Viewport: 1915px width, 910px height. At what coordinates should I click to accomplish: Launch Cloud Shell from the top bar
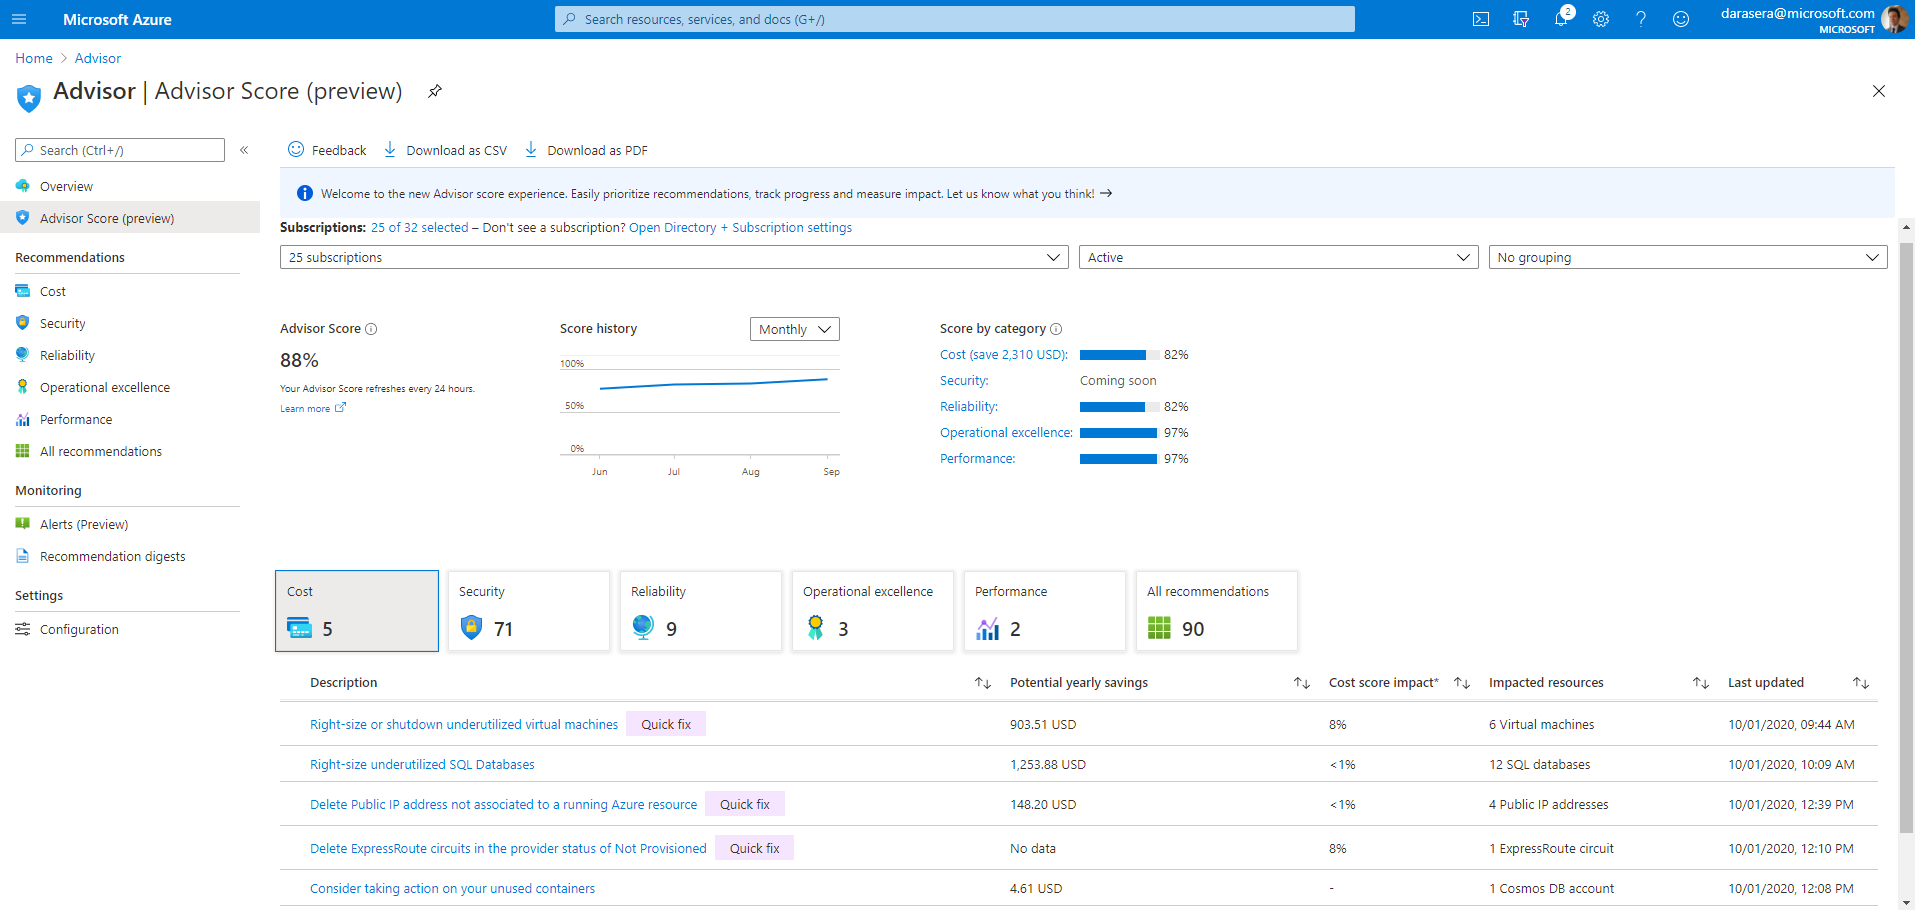(1480, 18)
